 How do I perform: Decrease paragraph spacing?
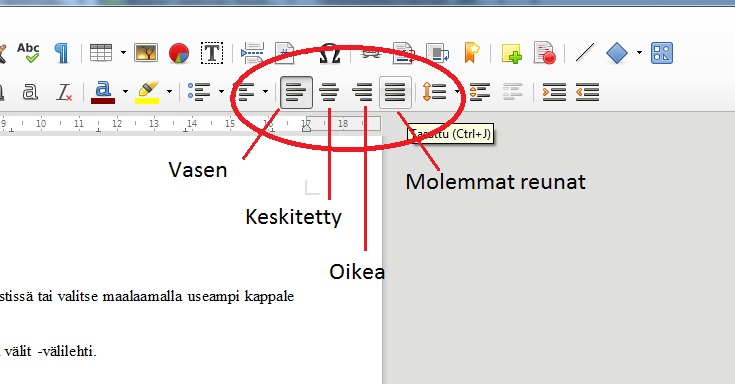click(513, 92)
